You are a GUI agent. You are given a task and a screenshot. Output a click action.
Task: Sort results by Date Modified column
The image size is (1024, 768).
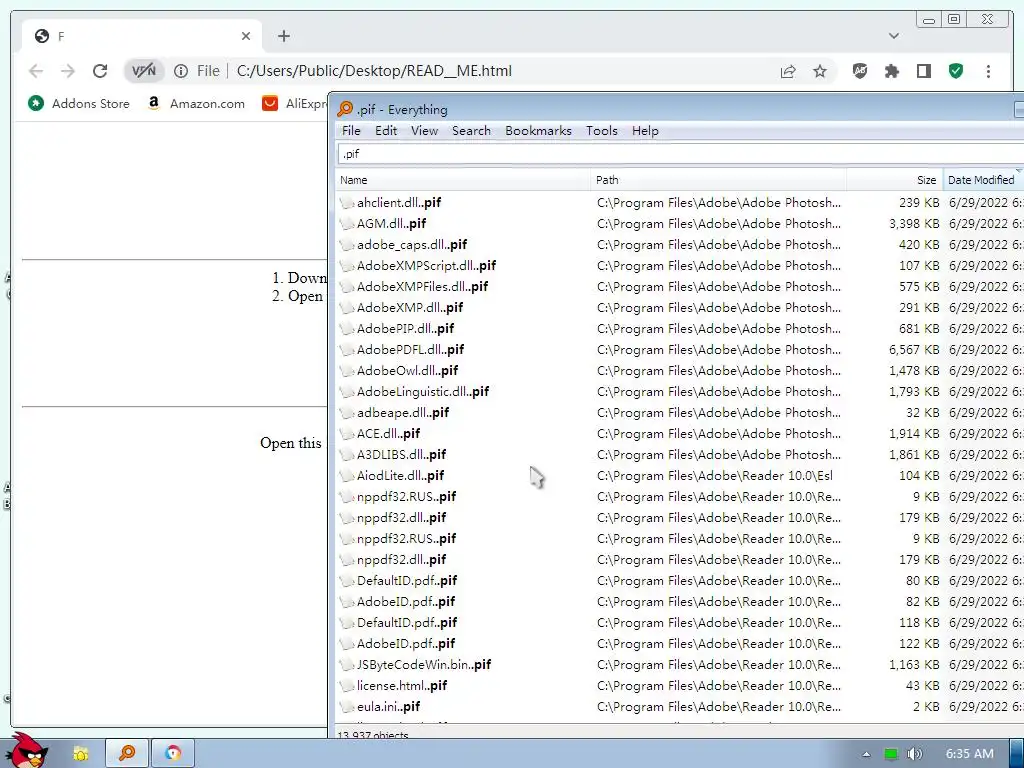pos(983,180)
